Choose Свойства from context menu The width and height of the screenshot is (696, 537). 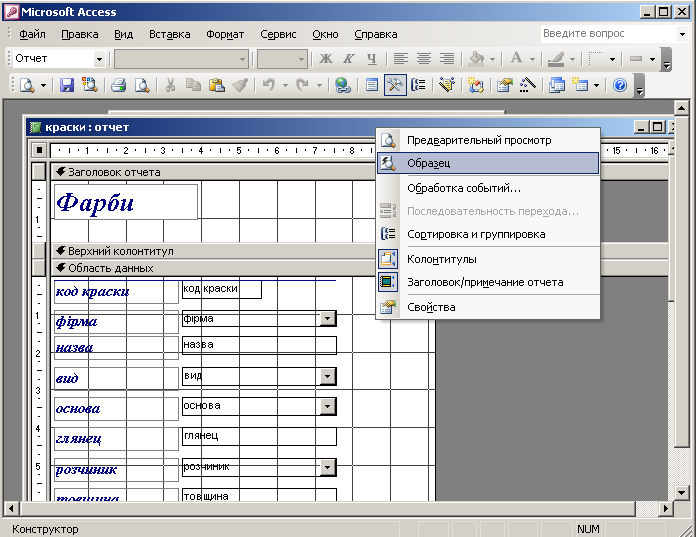[488, 307]
